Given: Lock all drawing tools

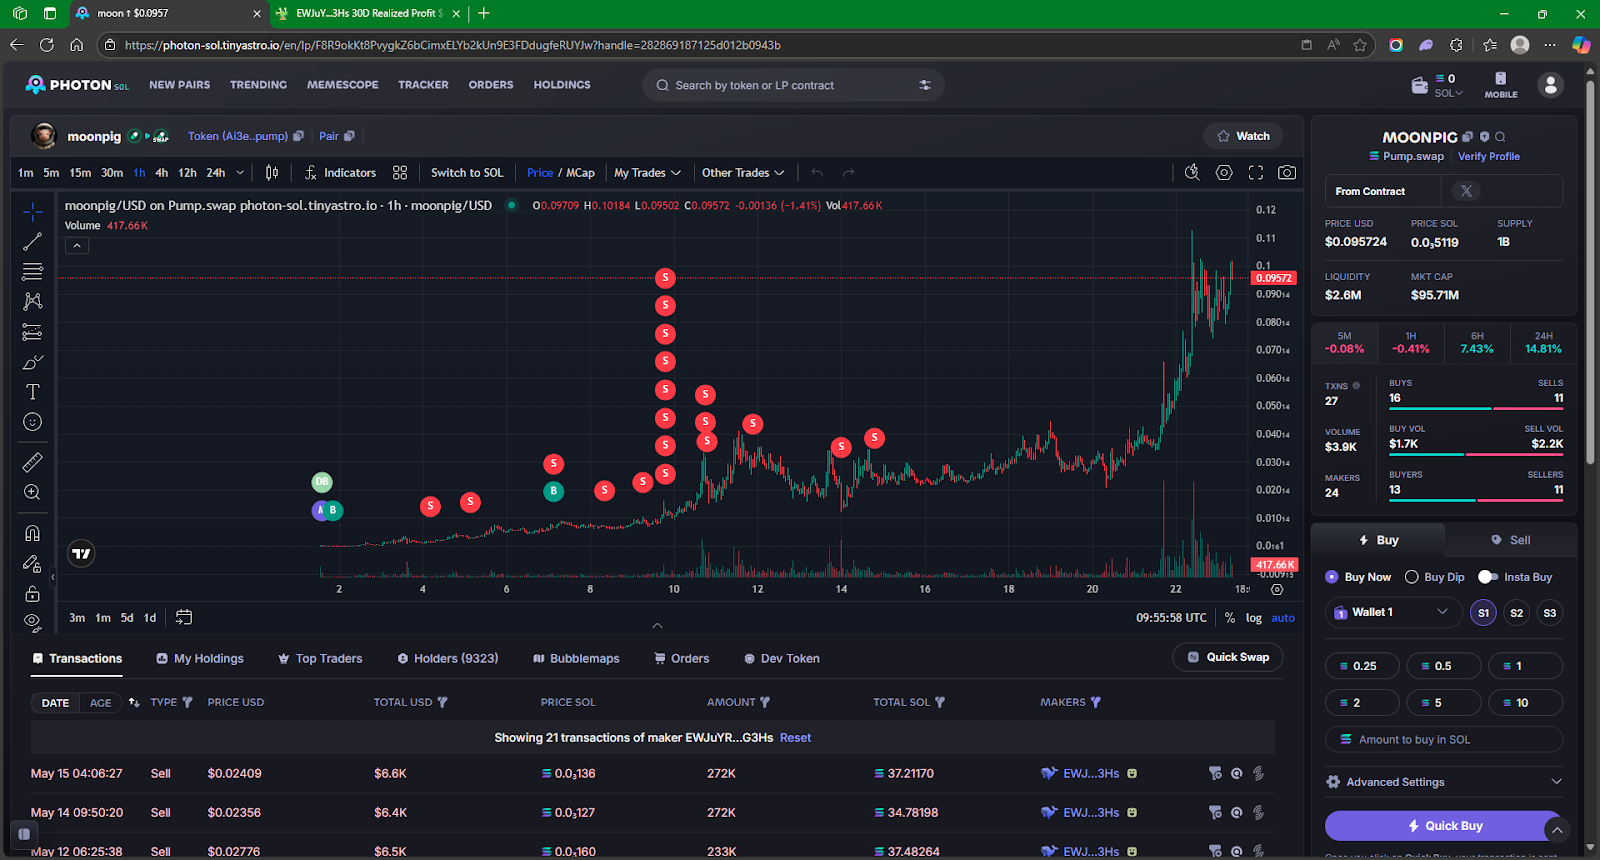Looking at the screenshot, I should coord(32,593).
